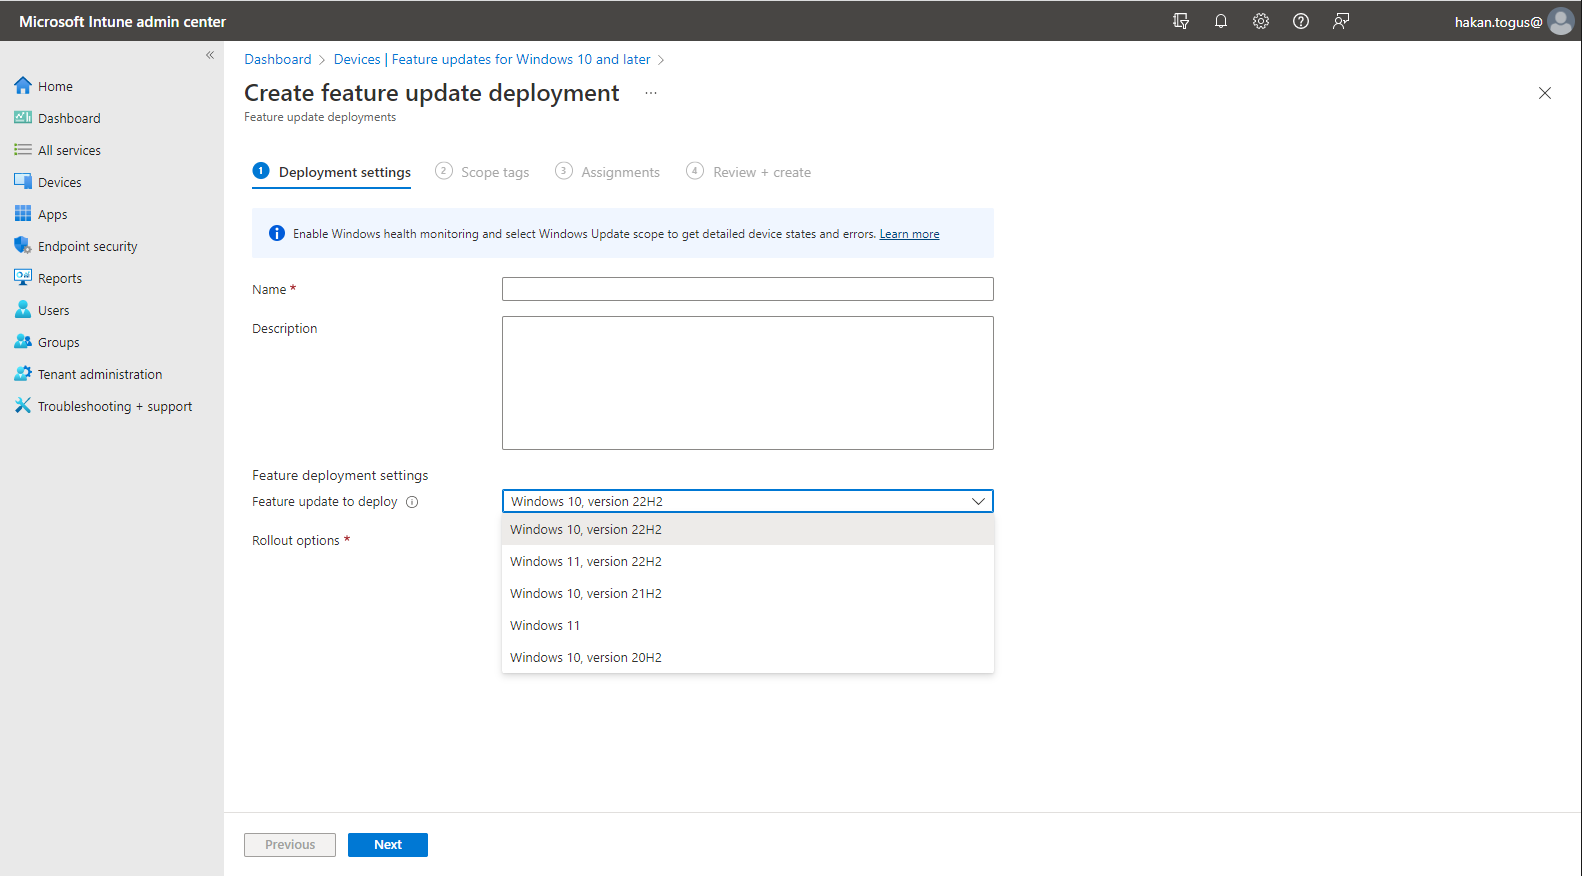The width and height of the screenshot is (1582, 876).
Task: Open the notifications bell icon
Action: [x=1221, y=21]
